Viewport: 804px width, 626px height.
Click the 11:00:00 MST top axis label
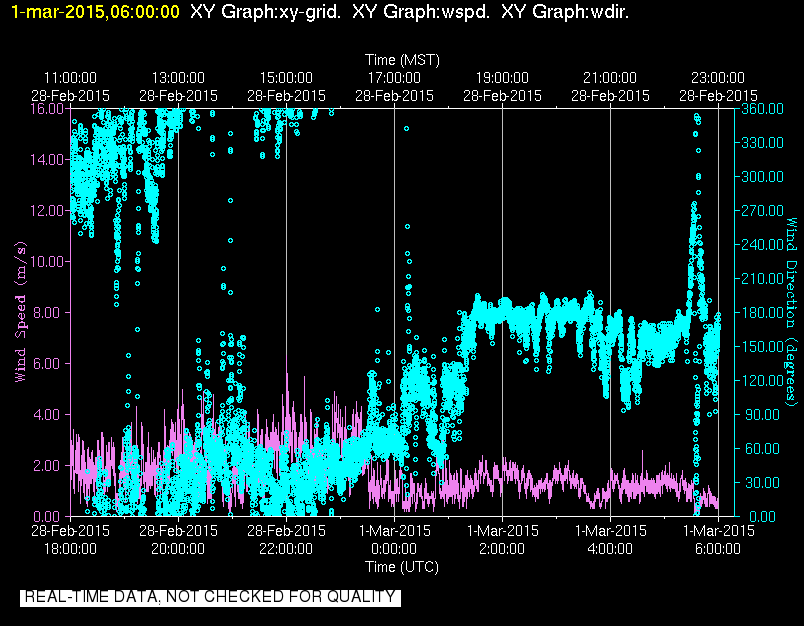70,78
